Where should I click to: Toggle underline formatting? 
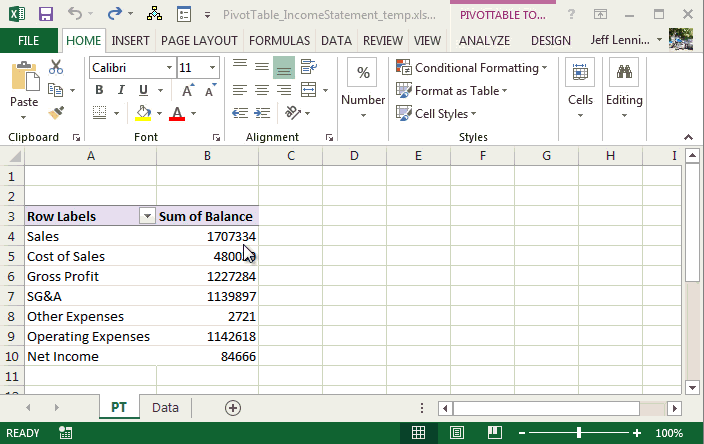coord(143,90)
